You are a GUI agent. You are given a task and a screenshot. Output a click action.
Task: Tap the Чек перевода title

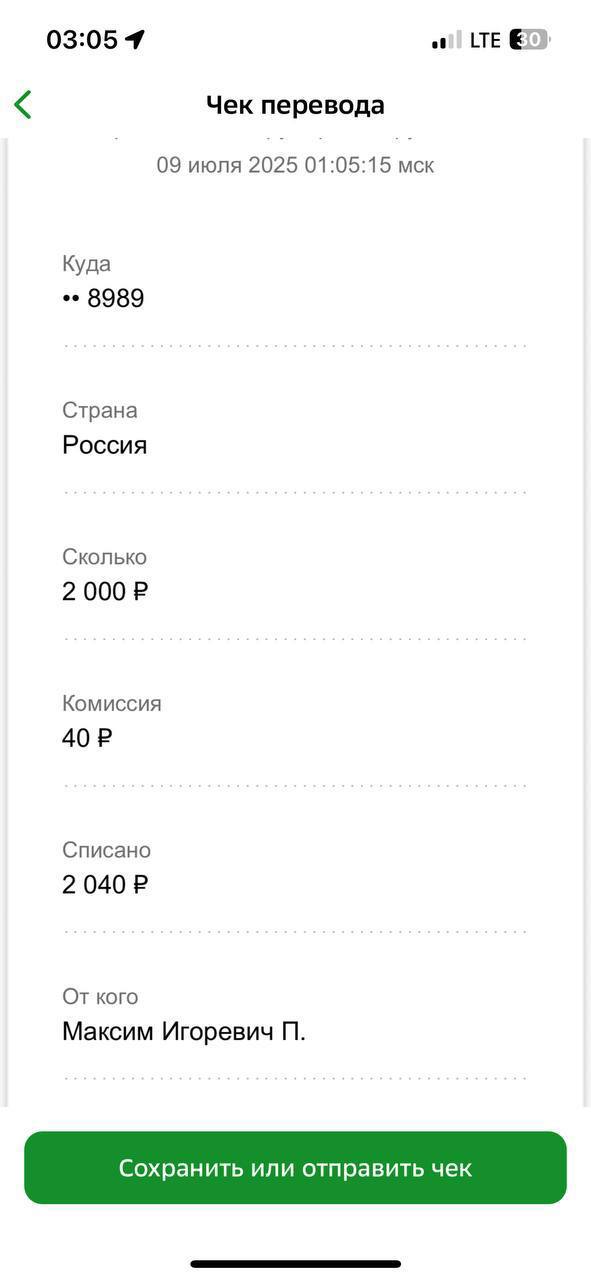pos(295,105)
